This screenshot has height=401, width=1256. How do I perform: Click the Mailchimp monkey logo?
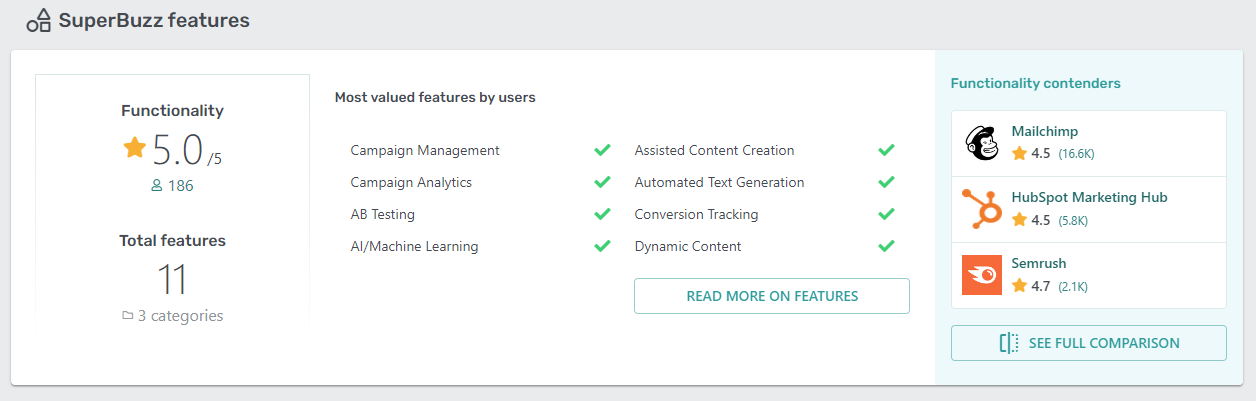click(x=981, y=144)
